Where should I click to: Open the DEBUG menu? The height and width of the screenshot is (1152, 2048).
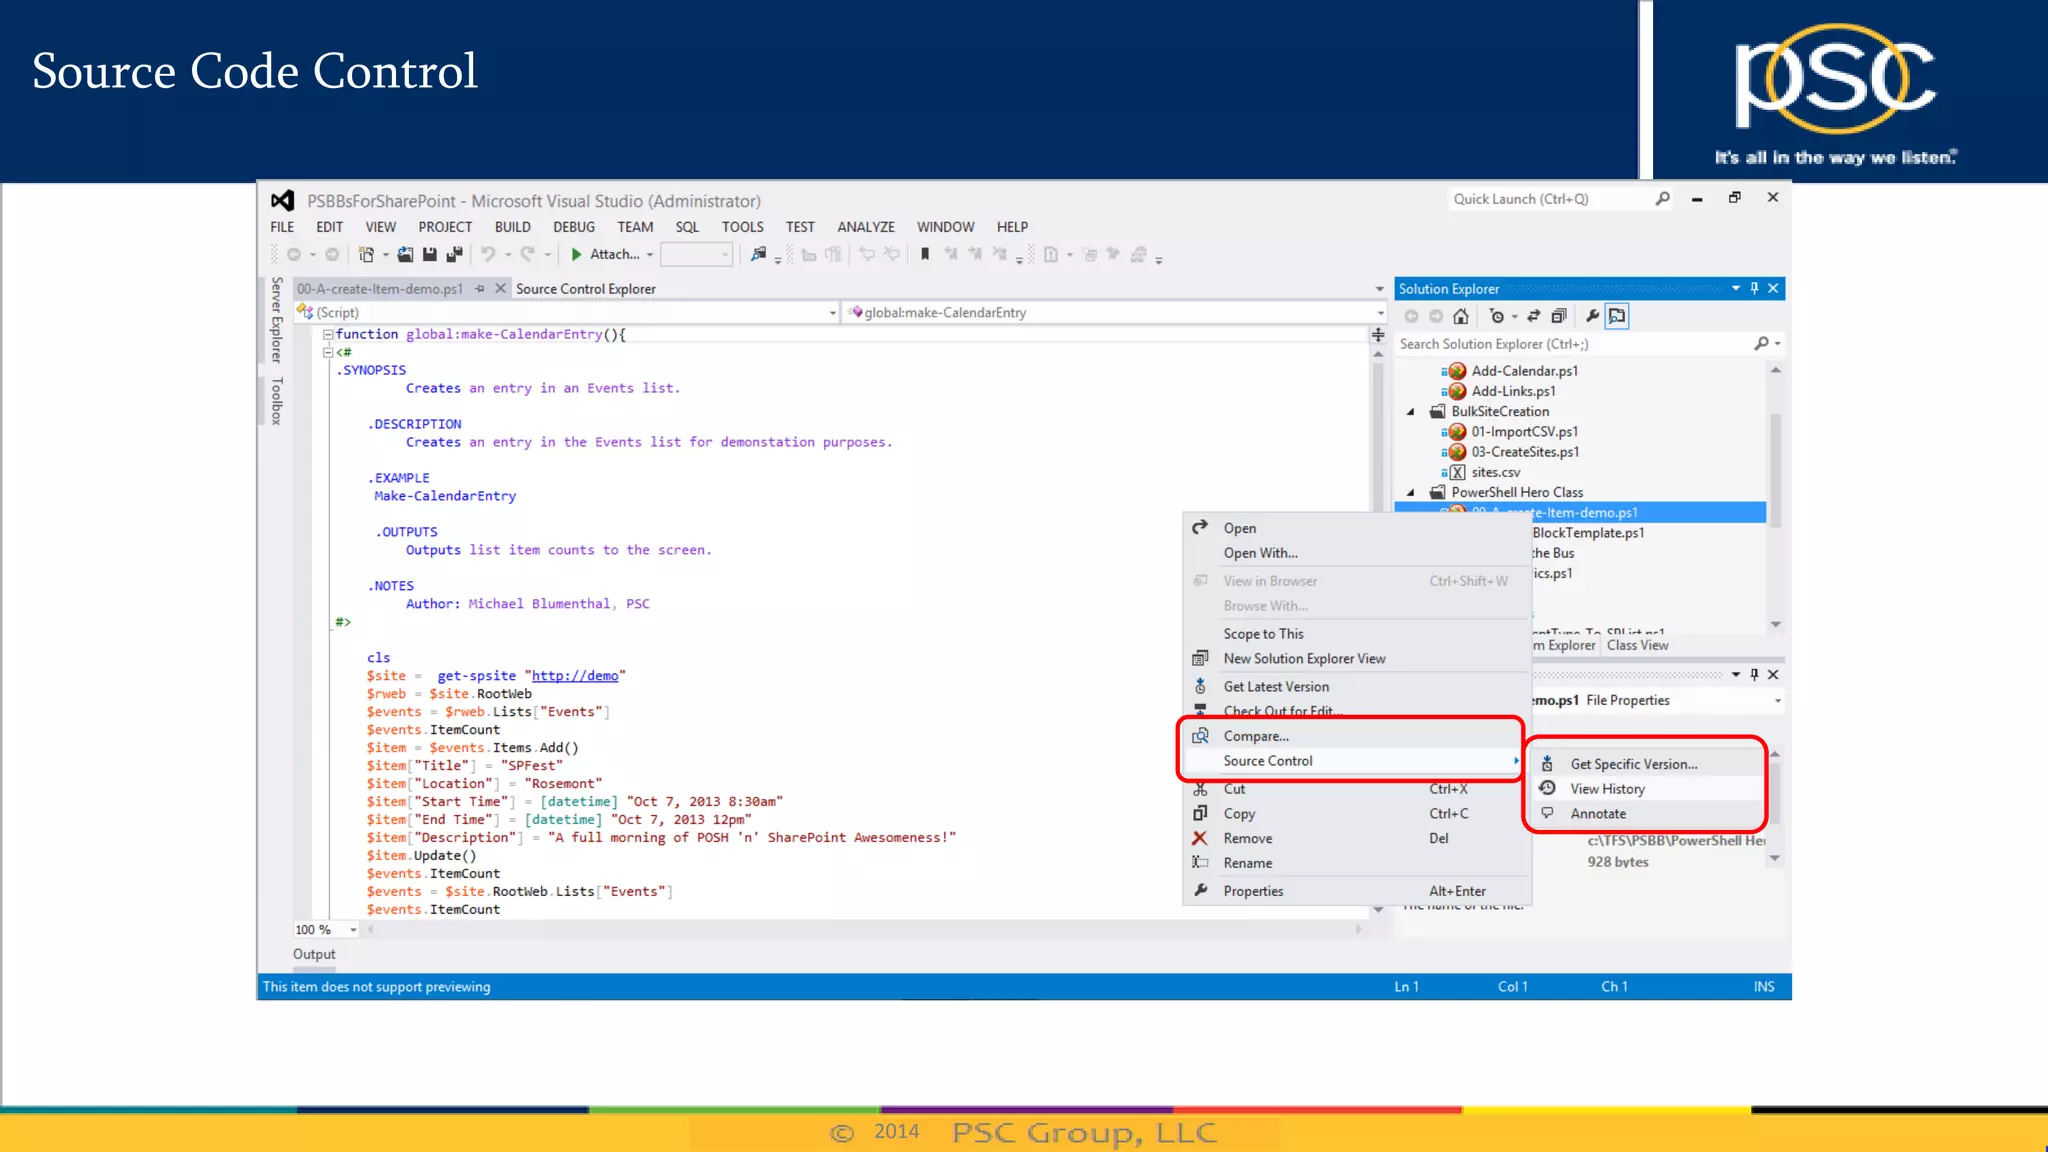574,227
